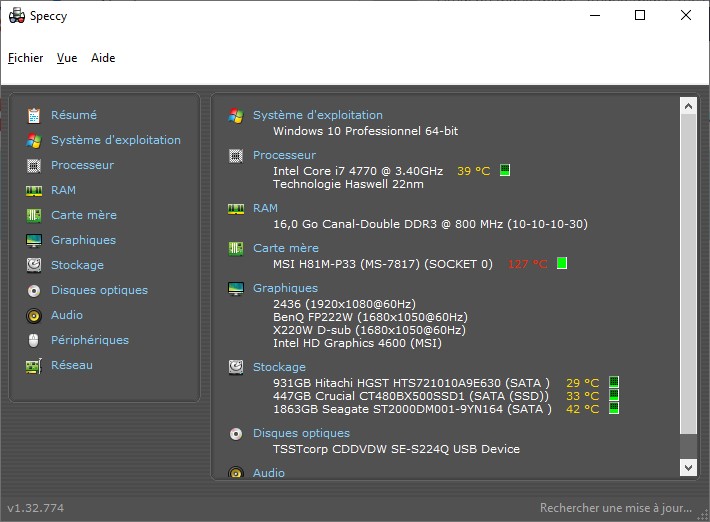Screen dimensions: 710x522
Task: Select the Périphériques mouse icon in sidebar
Action: point(34,340)
